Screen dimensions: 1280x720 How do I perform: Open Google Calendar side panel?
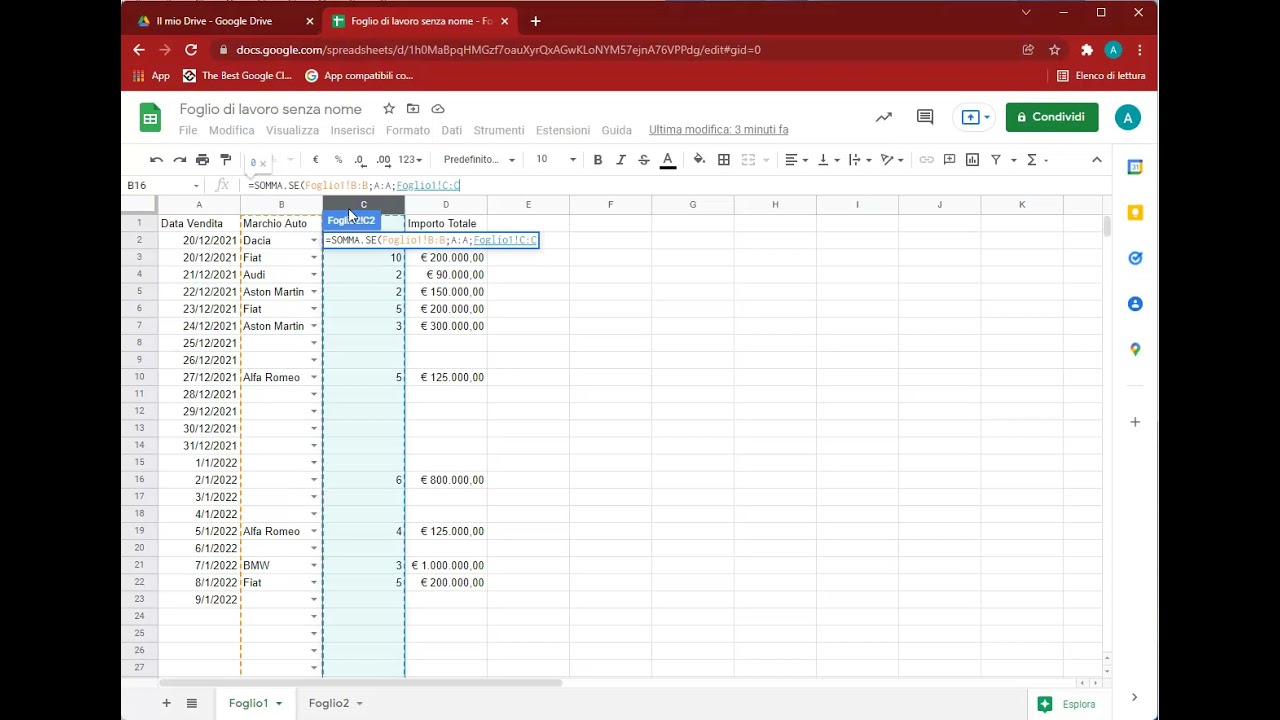[x=1135, y=167]
